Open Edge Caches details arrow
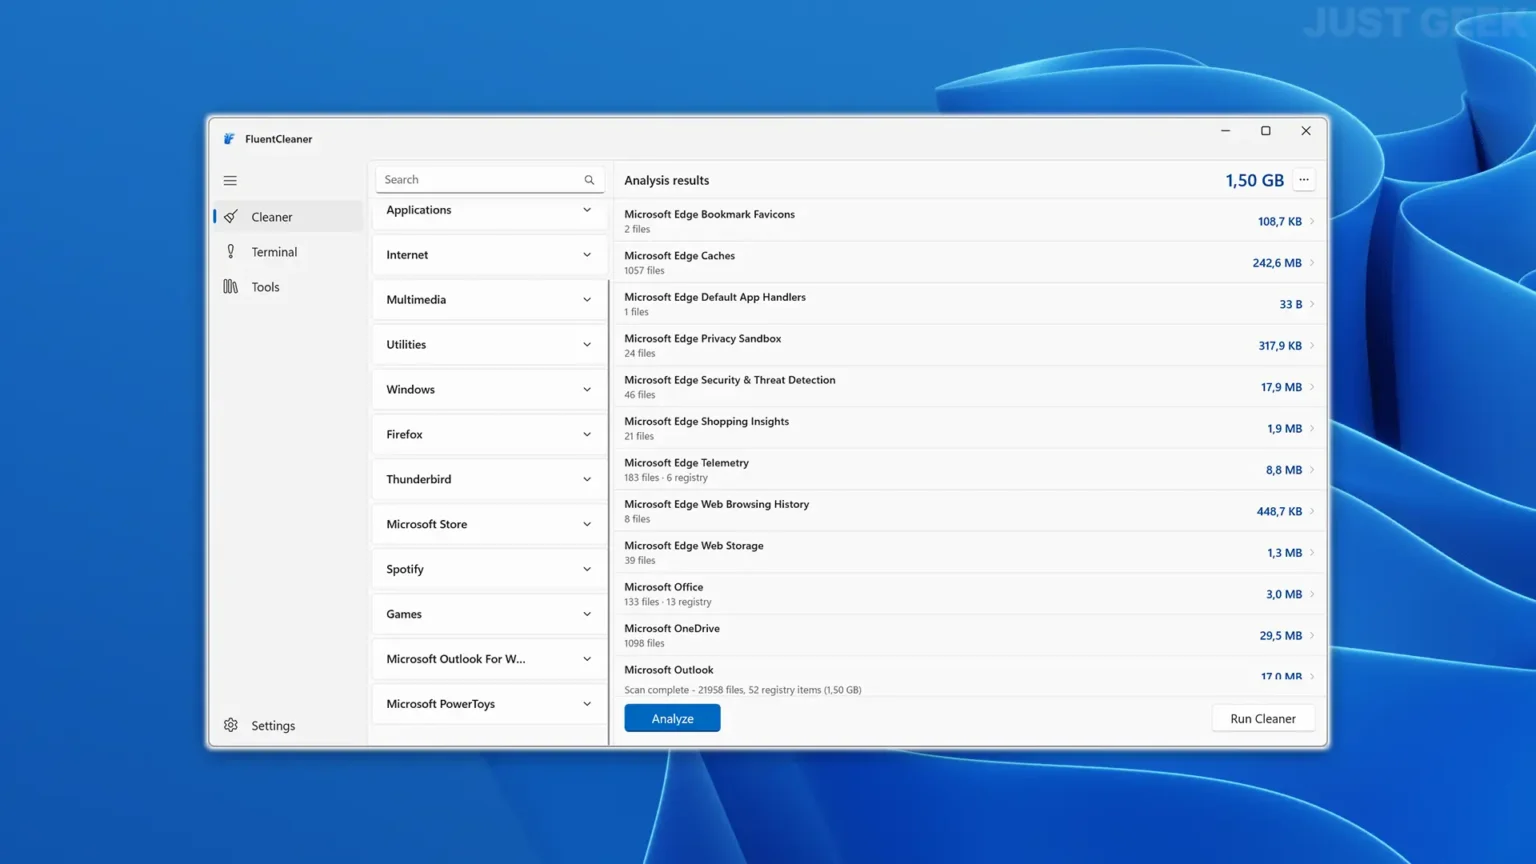 point(1312,263)
